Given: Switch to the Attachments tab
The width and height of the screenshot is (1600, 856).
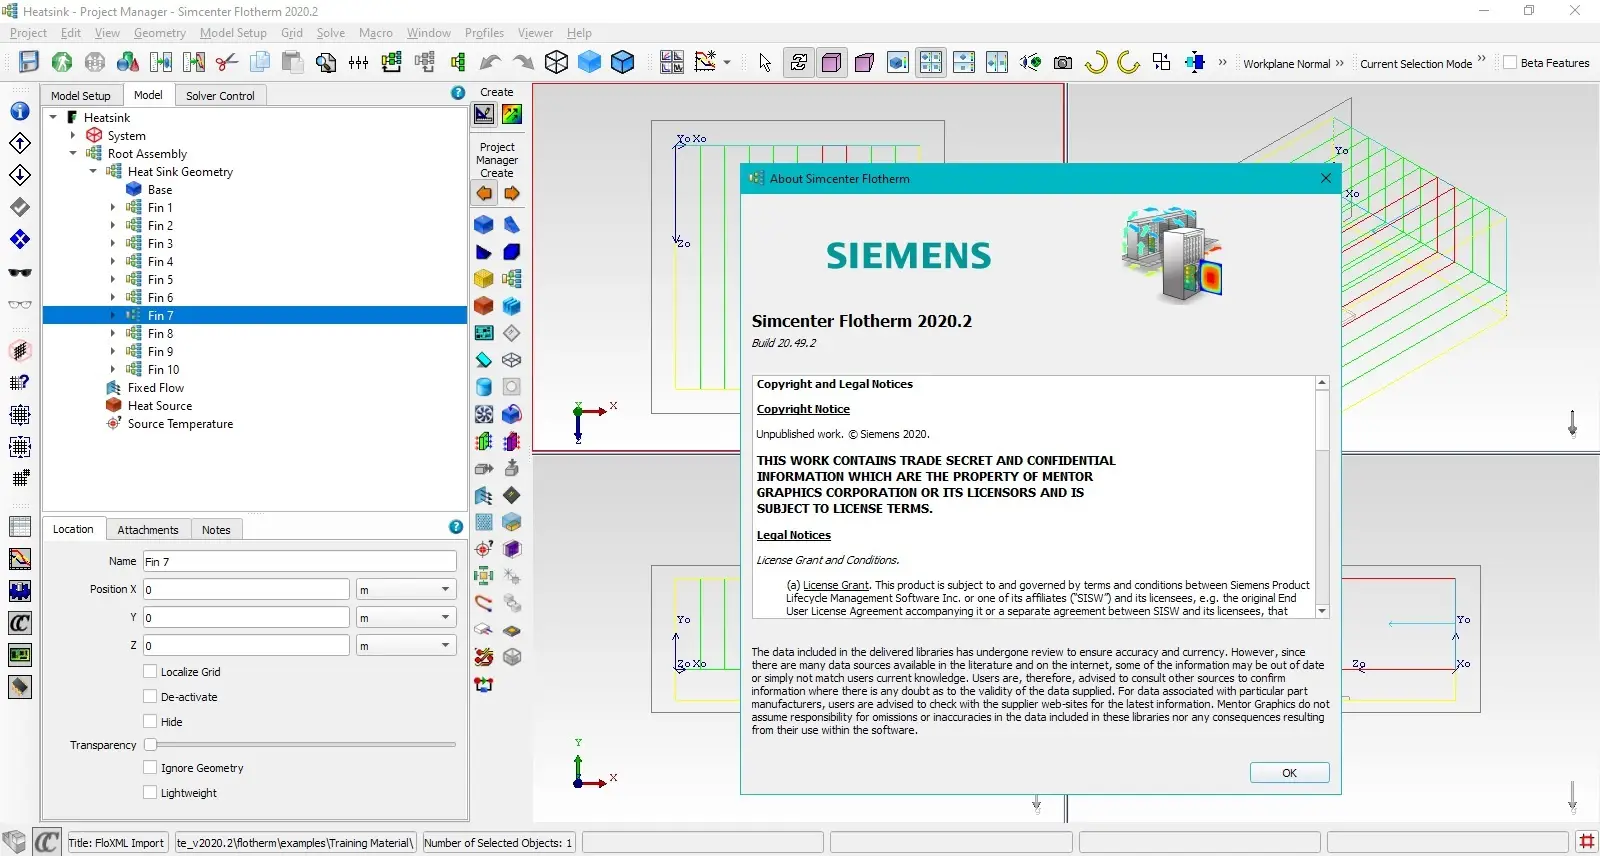Looking at the screenshot, I should pyautogui.click(x=148, y=530).
